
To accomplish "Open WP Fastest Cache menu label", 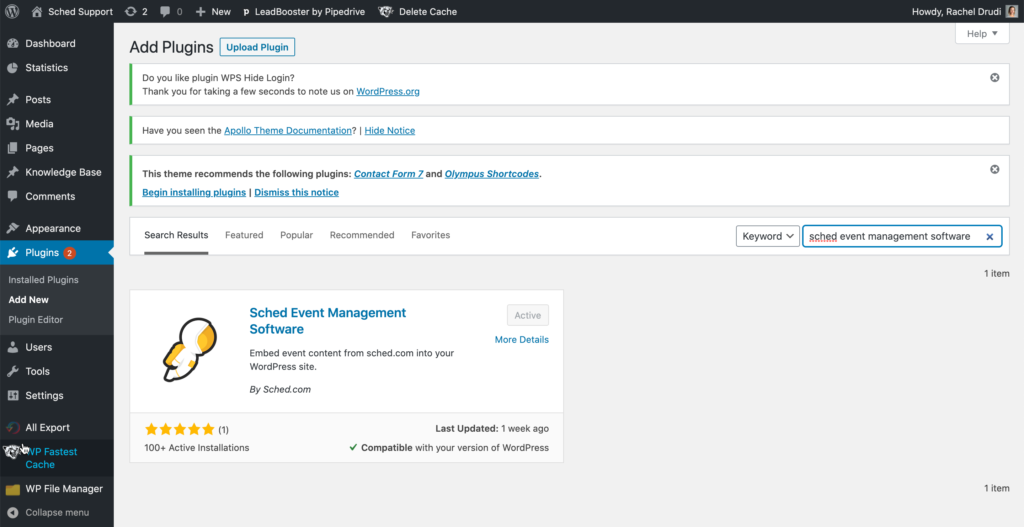I will point(51,458).
